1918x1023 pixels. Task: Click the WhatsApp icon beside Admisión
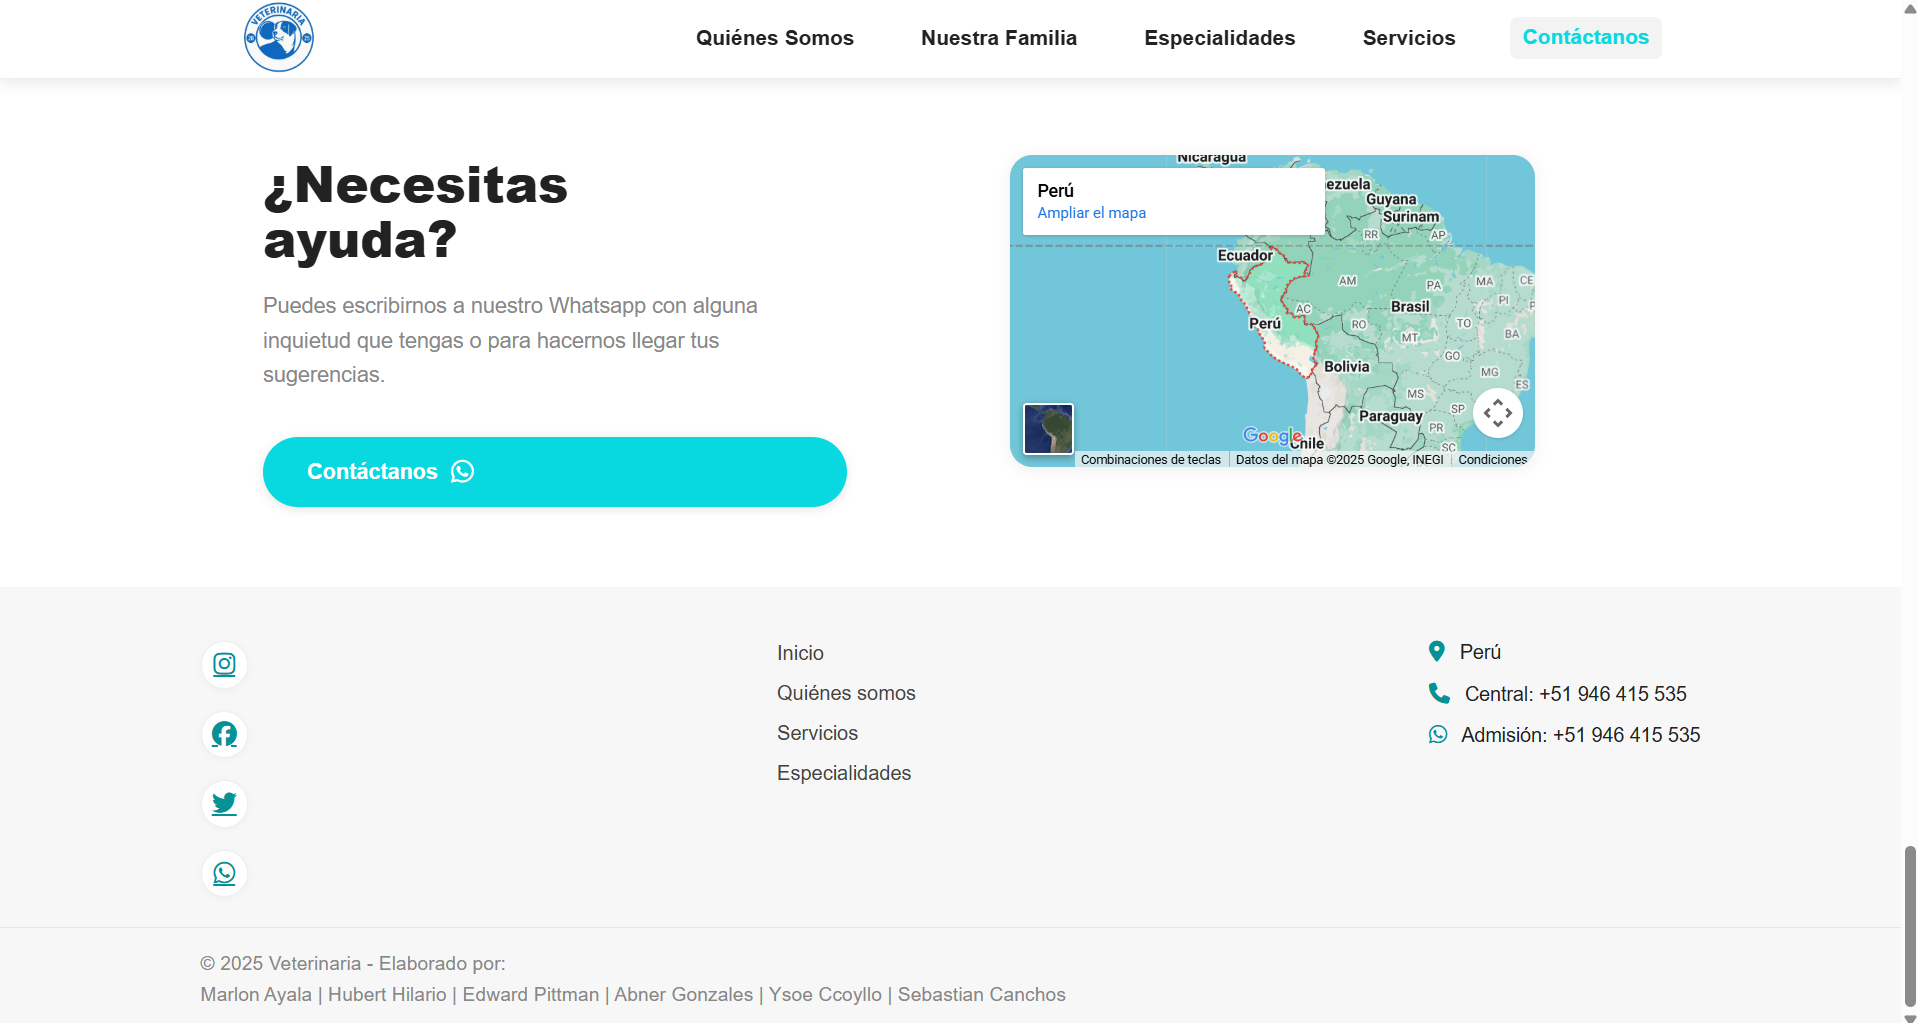coord(1438,734)
